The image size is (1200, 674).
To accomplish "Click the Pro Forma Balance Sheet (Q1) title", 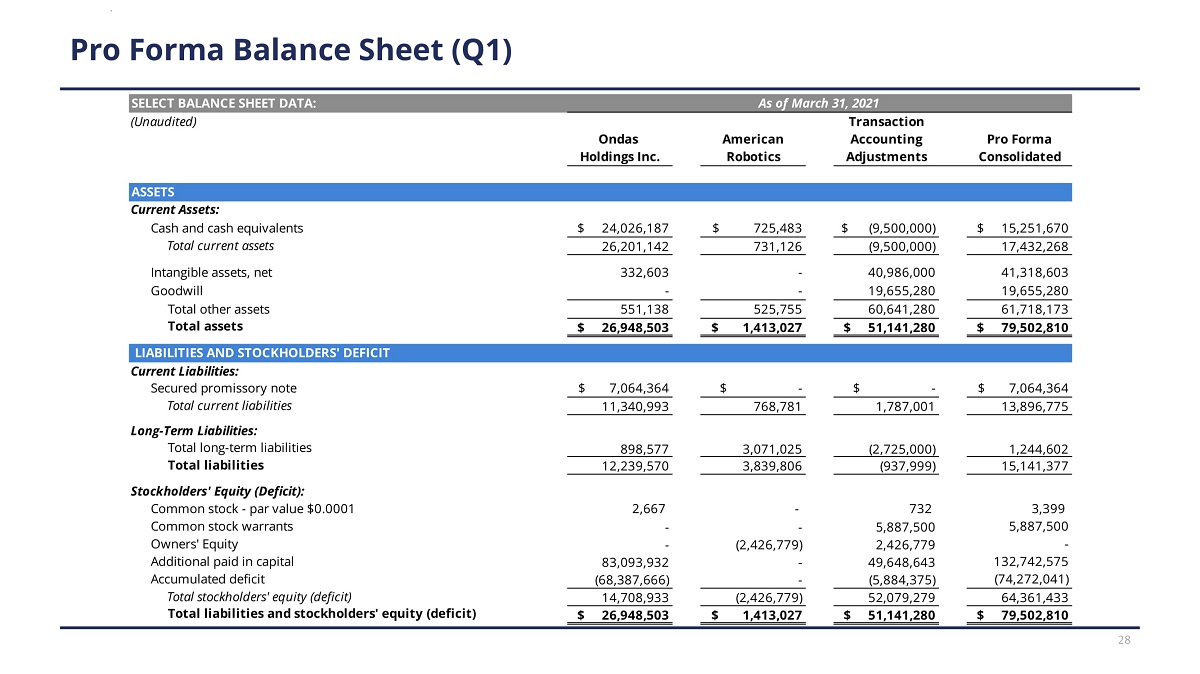I will pos(291,50).
